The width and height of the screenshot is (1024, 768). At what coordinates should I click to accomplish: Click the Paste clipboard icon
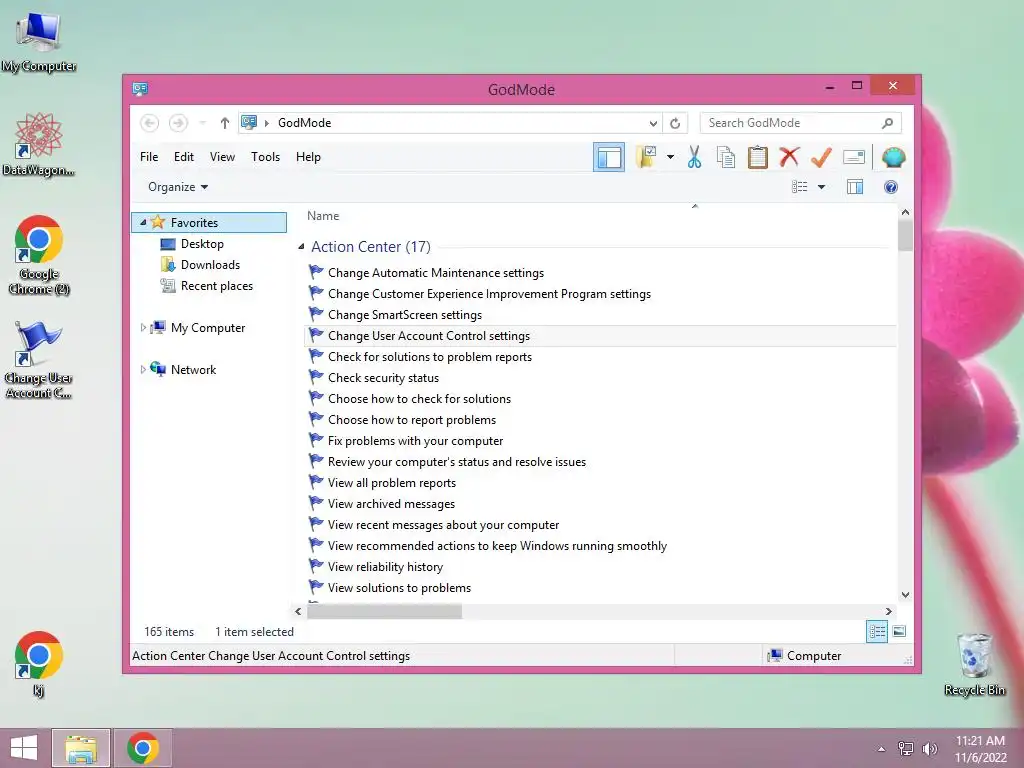pyautogui.click(x=758, y=157)
